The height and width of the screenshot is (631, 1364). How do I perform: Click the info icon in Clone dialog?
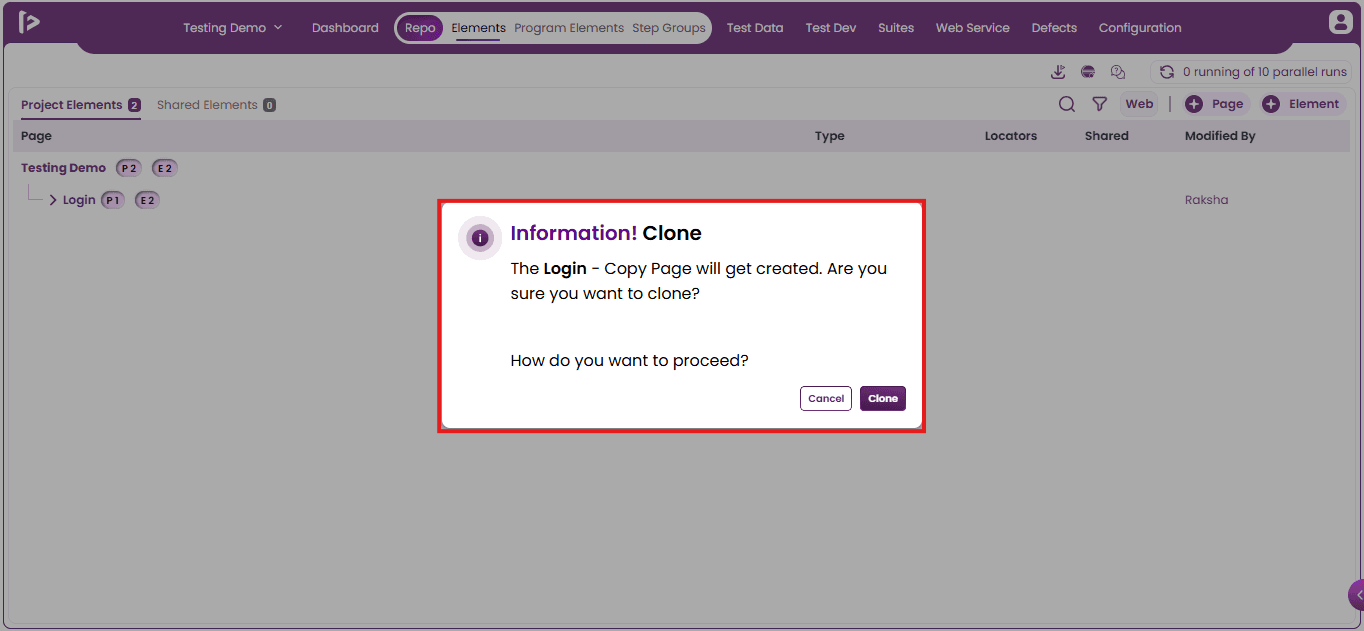point(480,238)
